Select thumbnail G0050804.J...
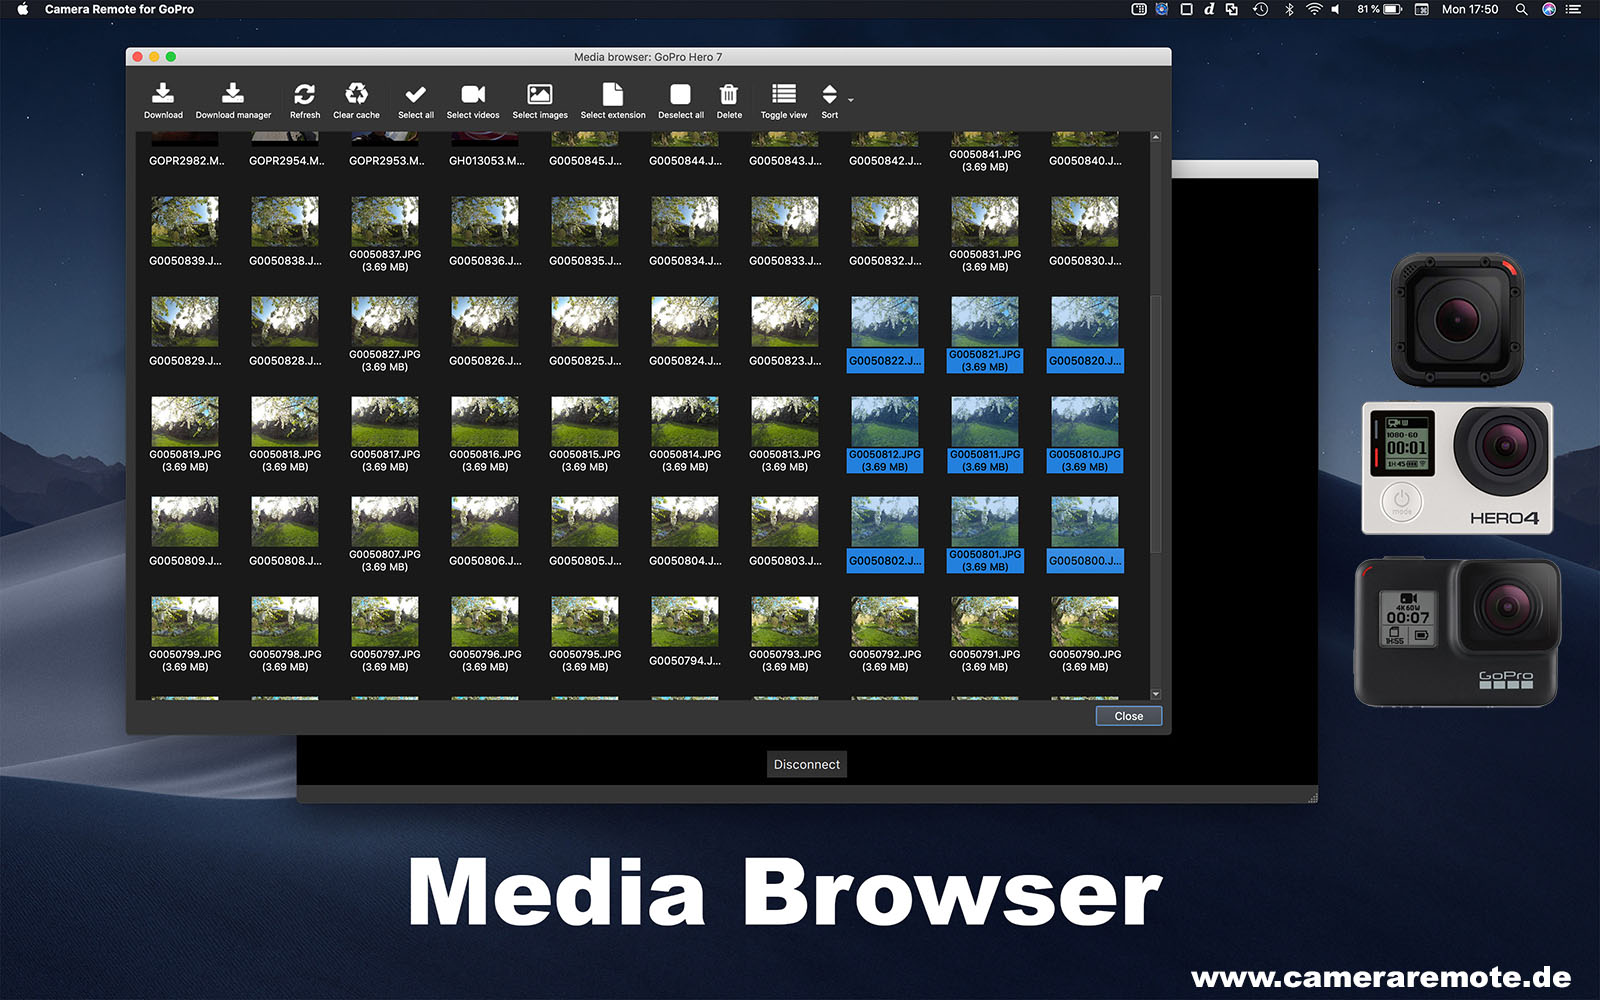Image resolution: width=1600 pixels, height=1000 pixels. point(685,522)
